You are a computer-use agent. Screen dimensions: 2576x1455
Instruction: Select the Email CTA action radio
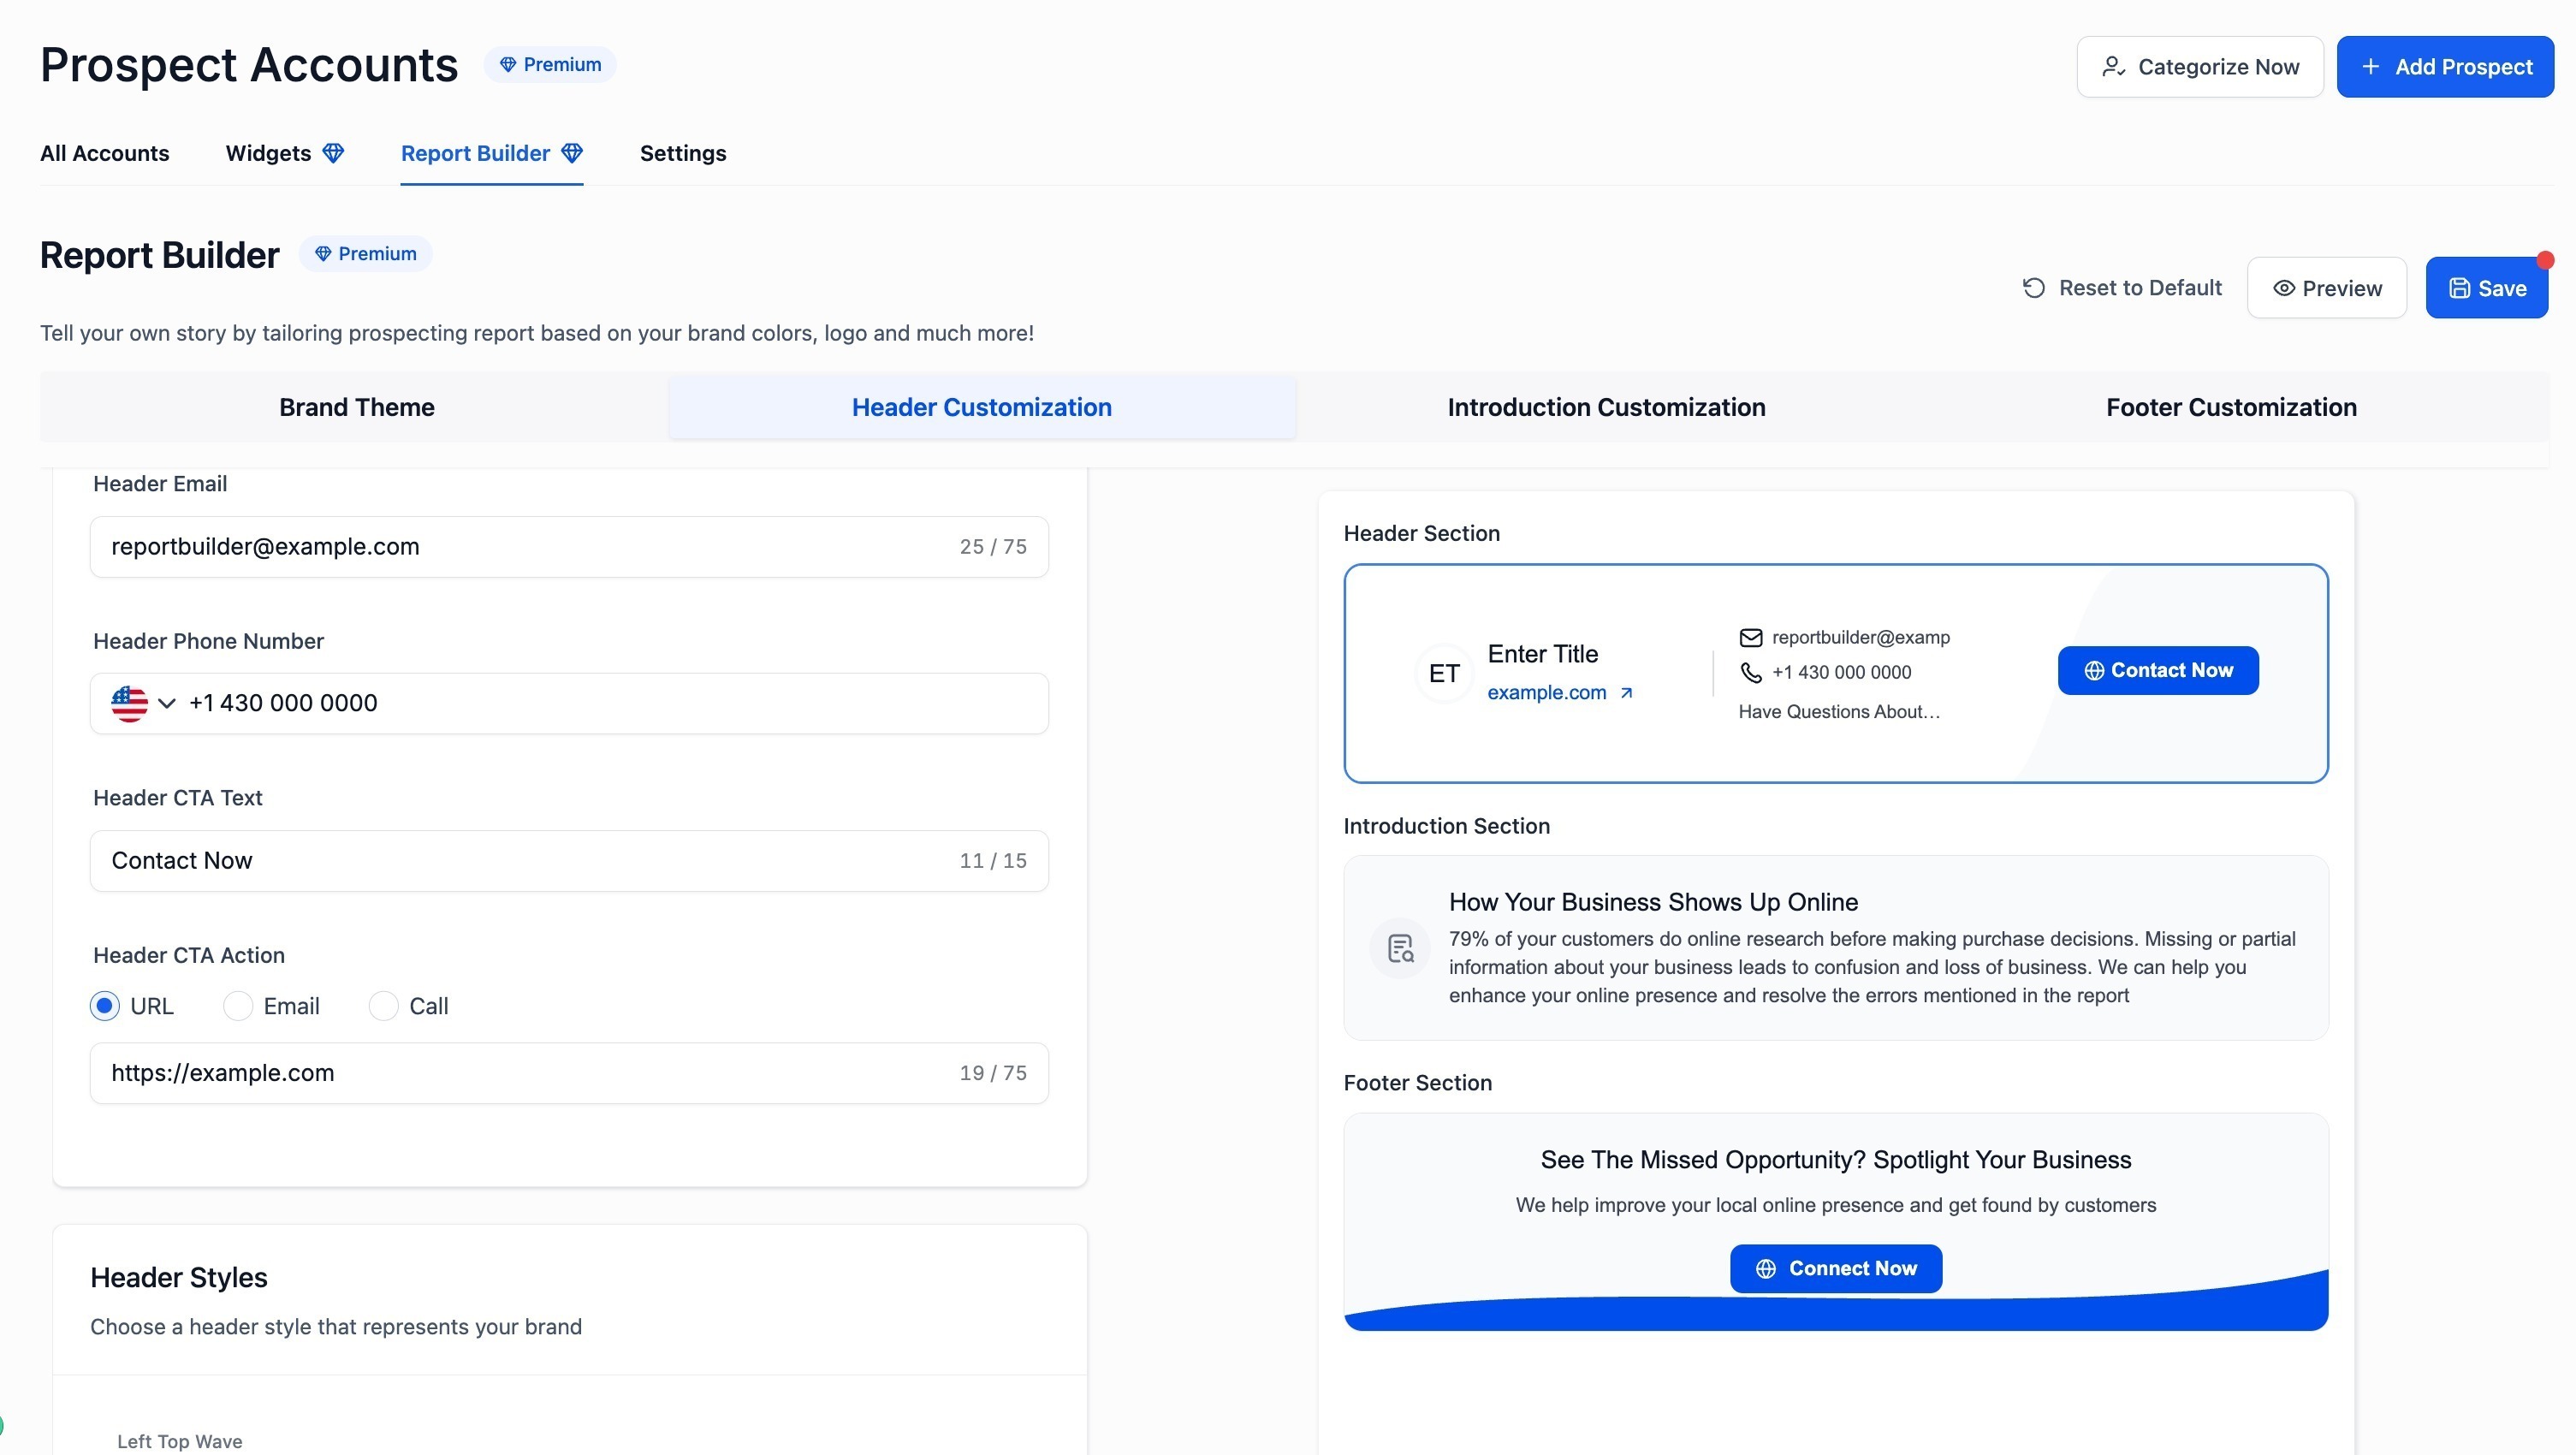[238, 1006]
